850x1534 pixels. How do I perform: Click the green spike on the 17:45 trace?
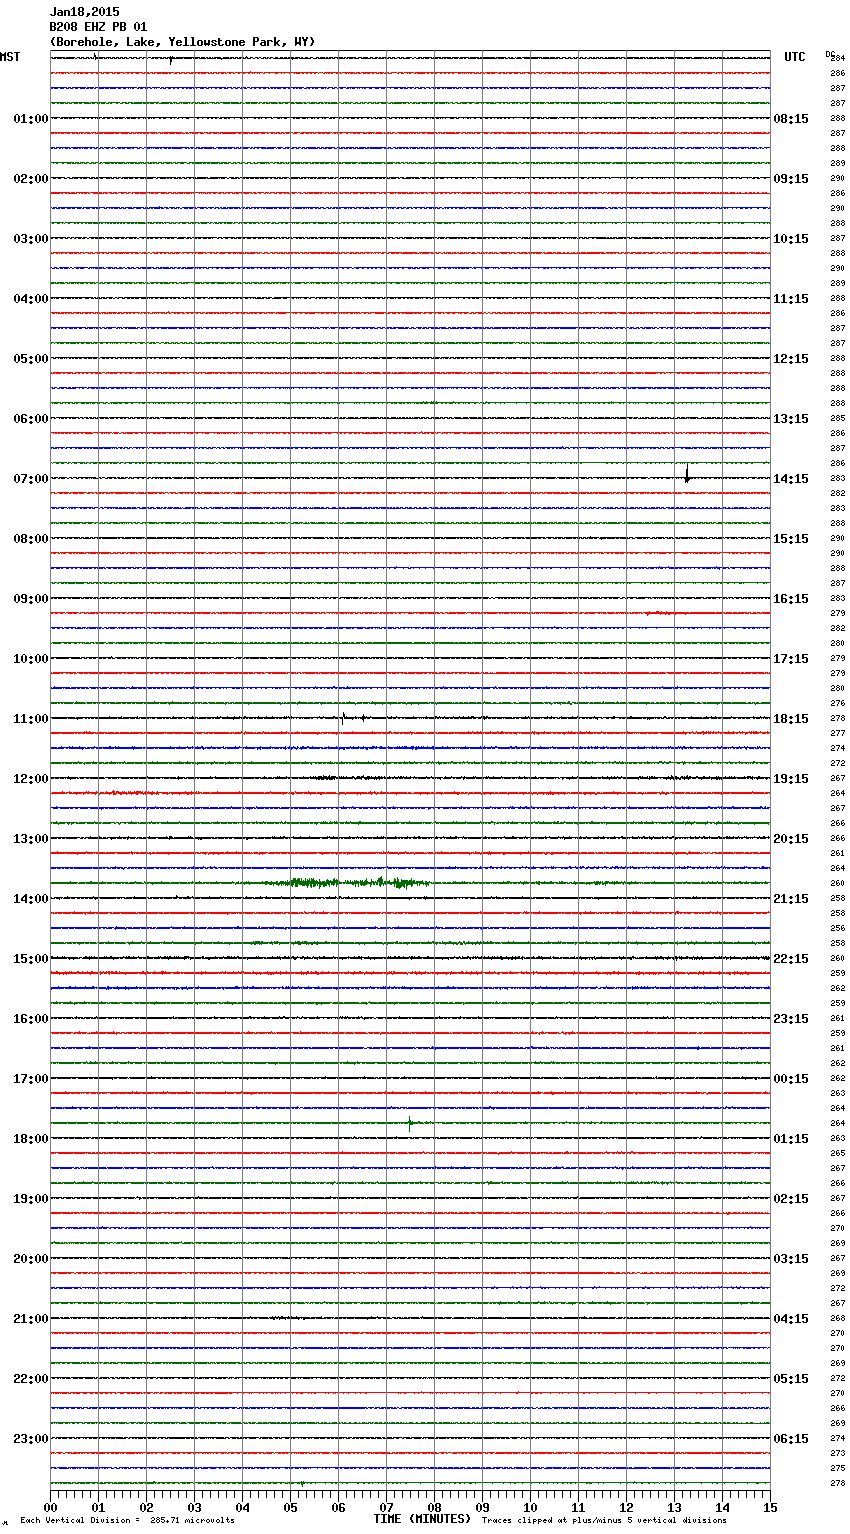(410, 1123)
